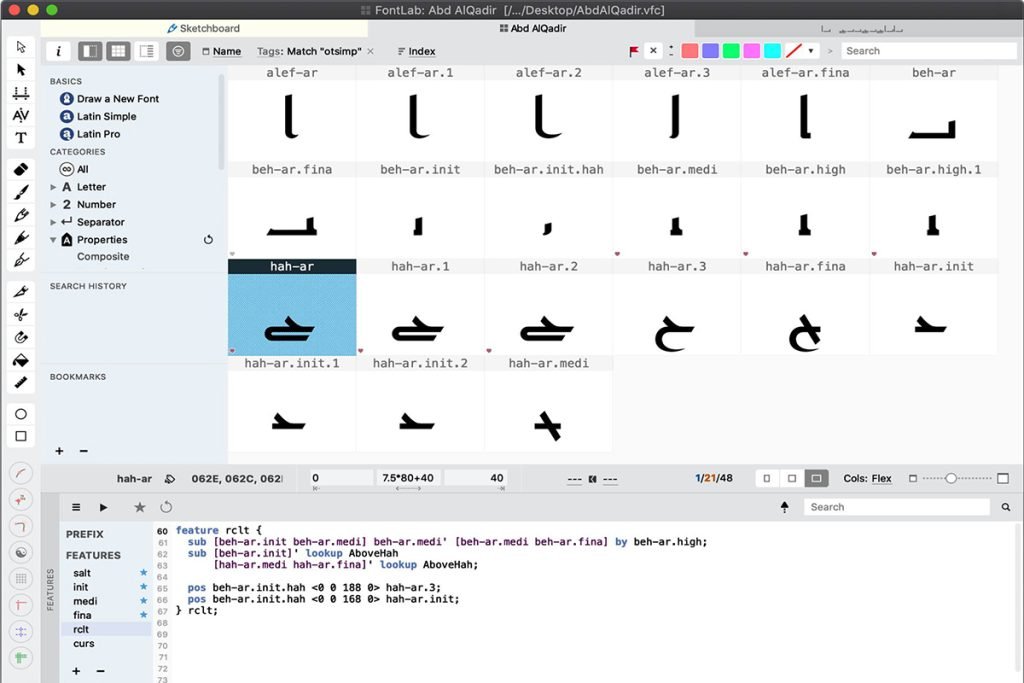Open the color flag dropdown arrow
Viewport: 1024px width, 683px height.
pyautogui.click(x=811, y=51)
